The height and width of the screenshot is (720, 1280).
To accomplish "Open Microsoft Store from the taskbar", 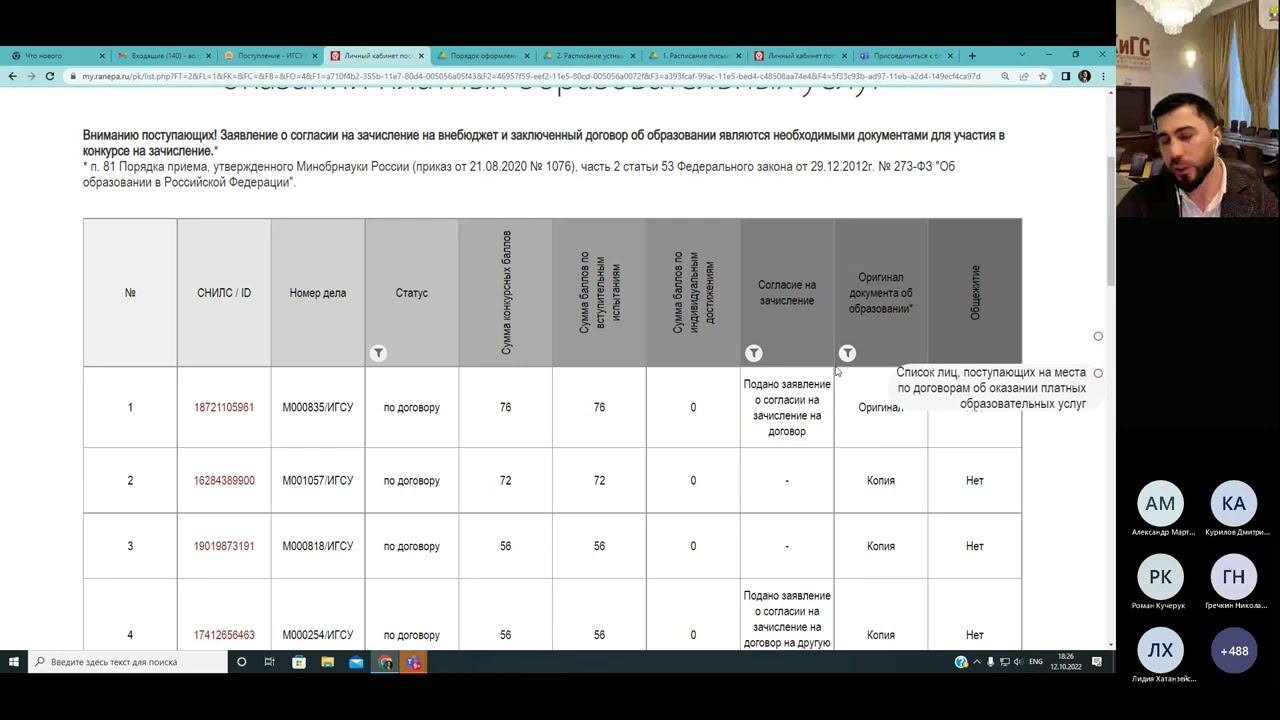I will coord(298,662).
